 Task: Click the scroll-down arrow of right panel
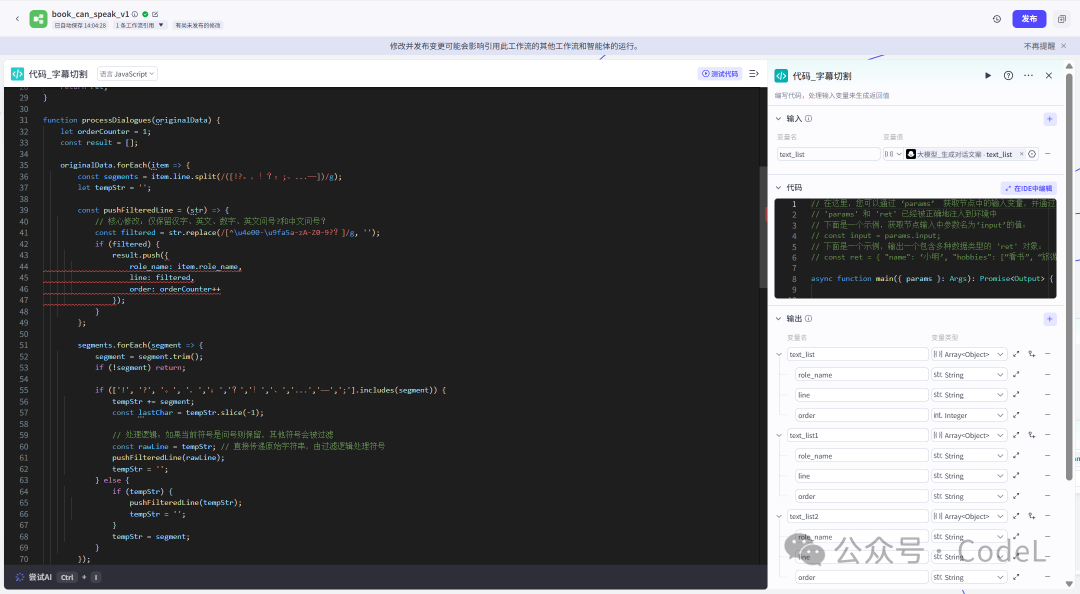coord(1069,584)
